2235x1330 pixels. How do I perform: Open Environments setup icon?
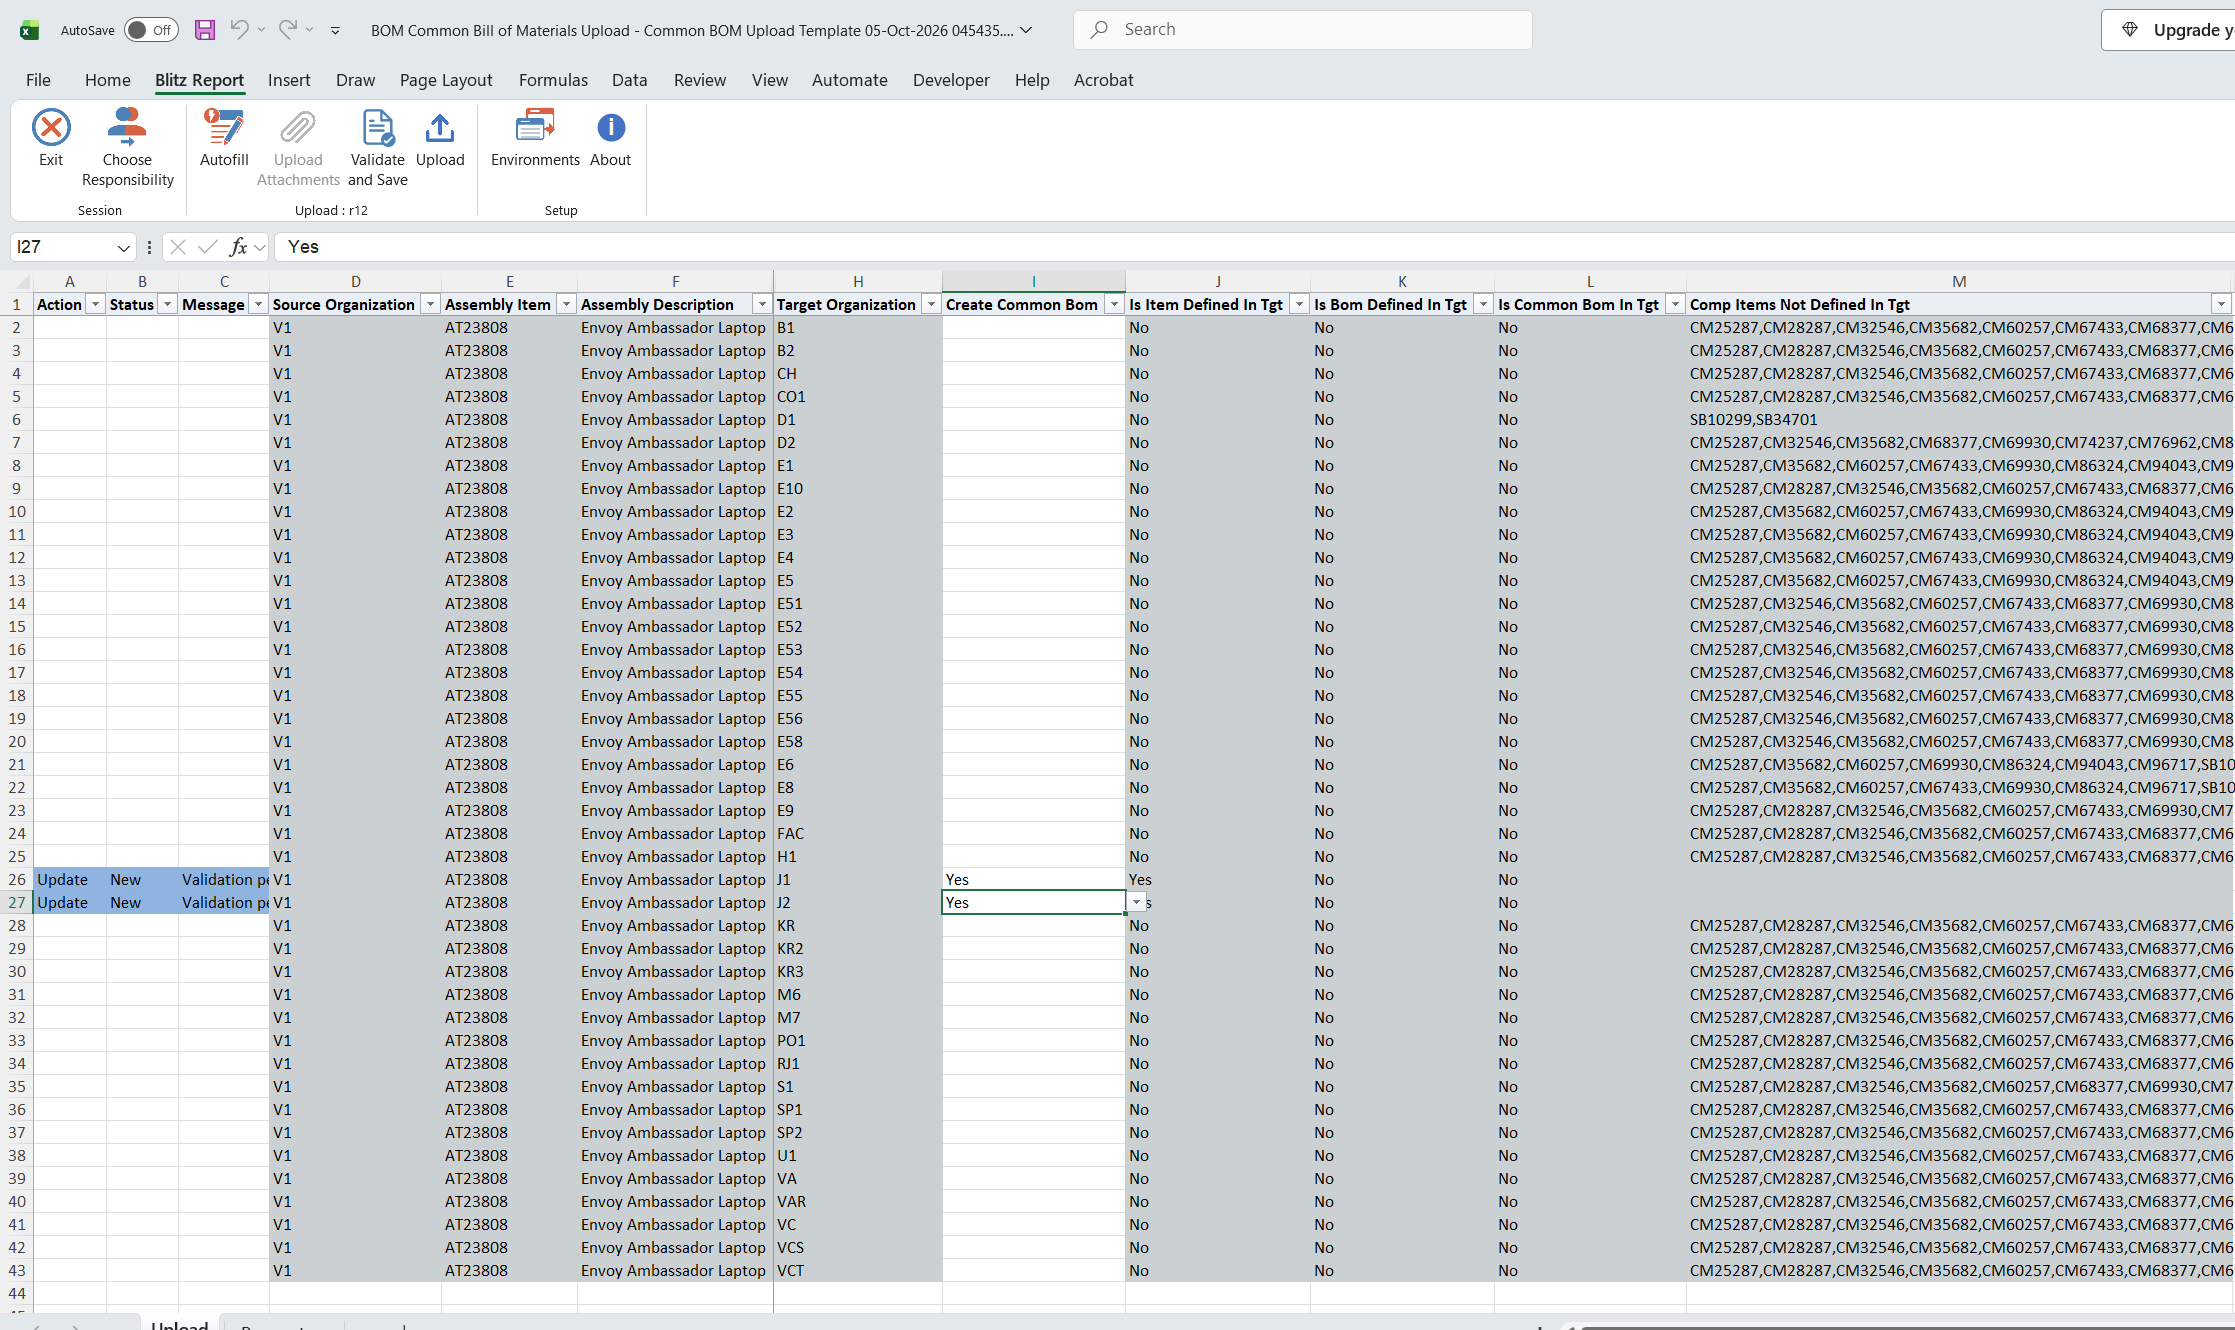pyautogui.click(x=535, y=128)
